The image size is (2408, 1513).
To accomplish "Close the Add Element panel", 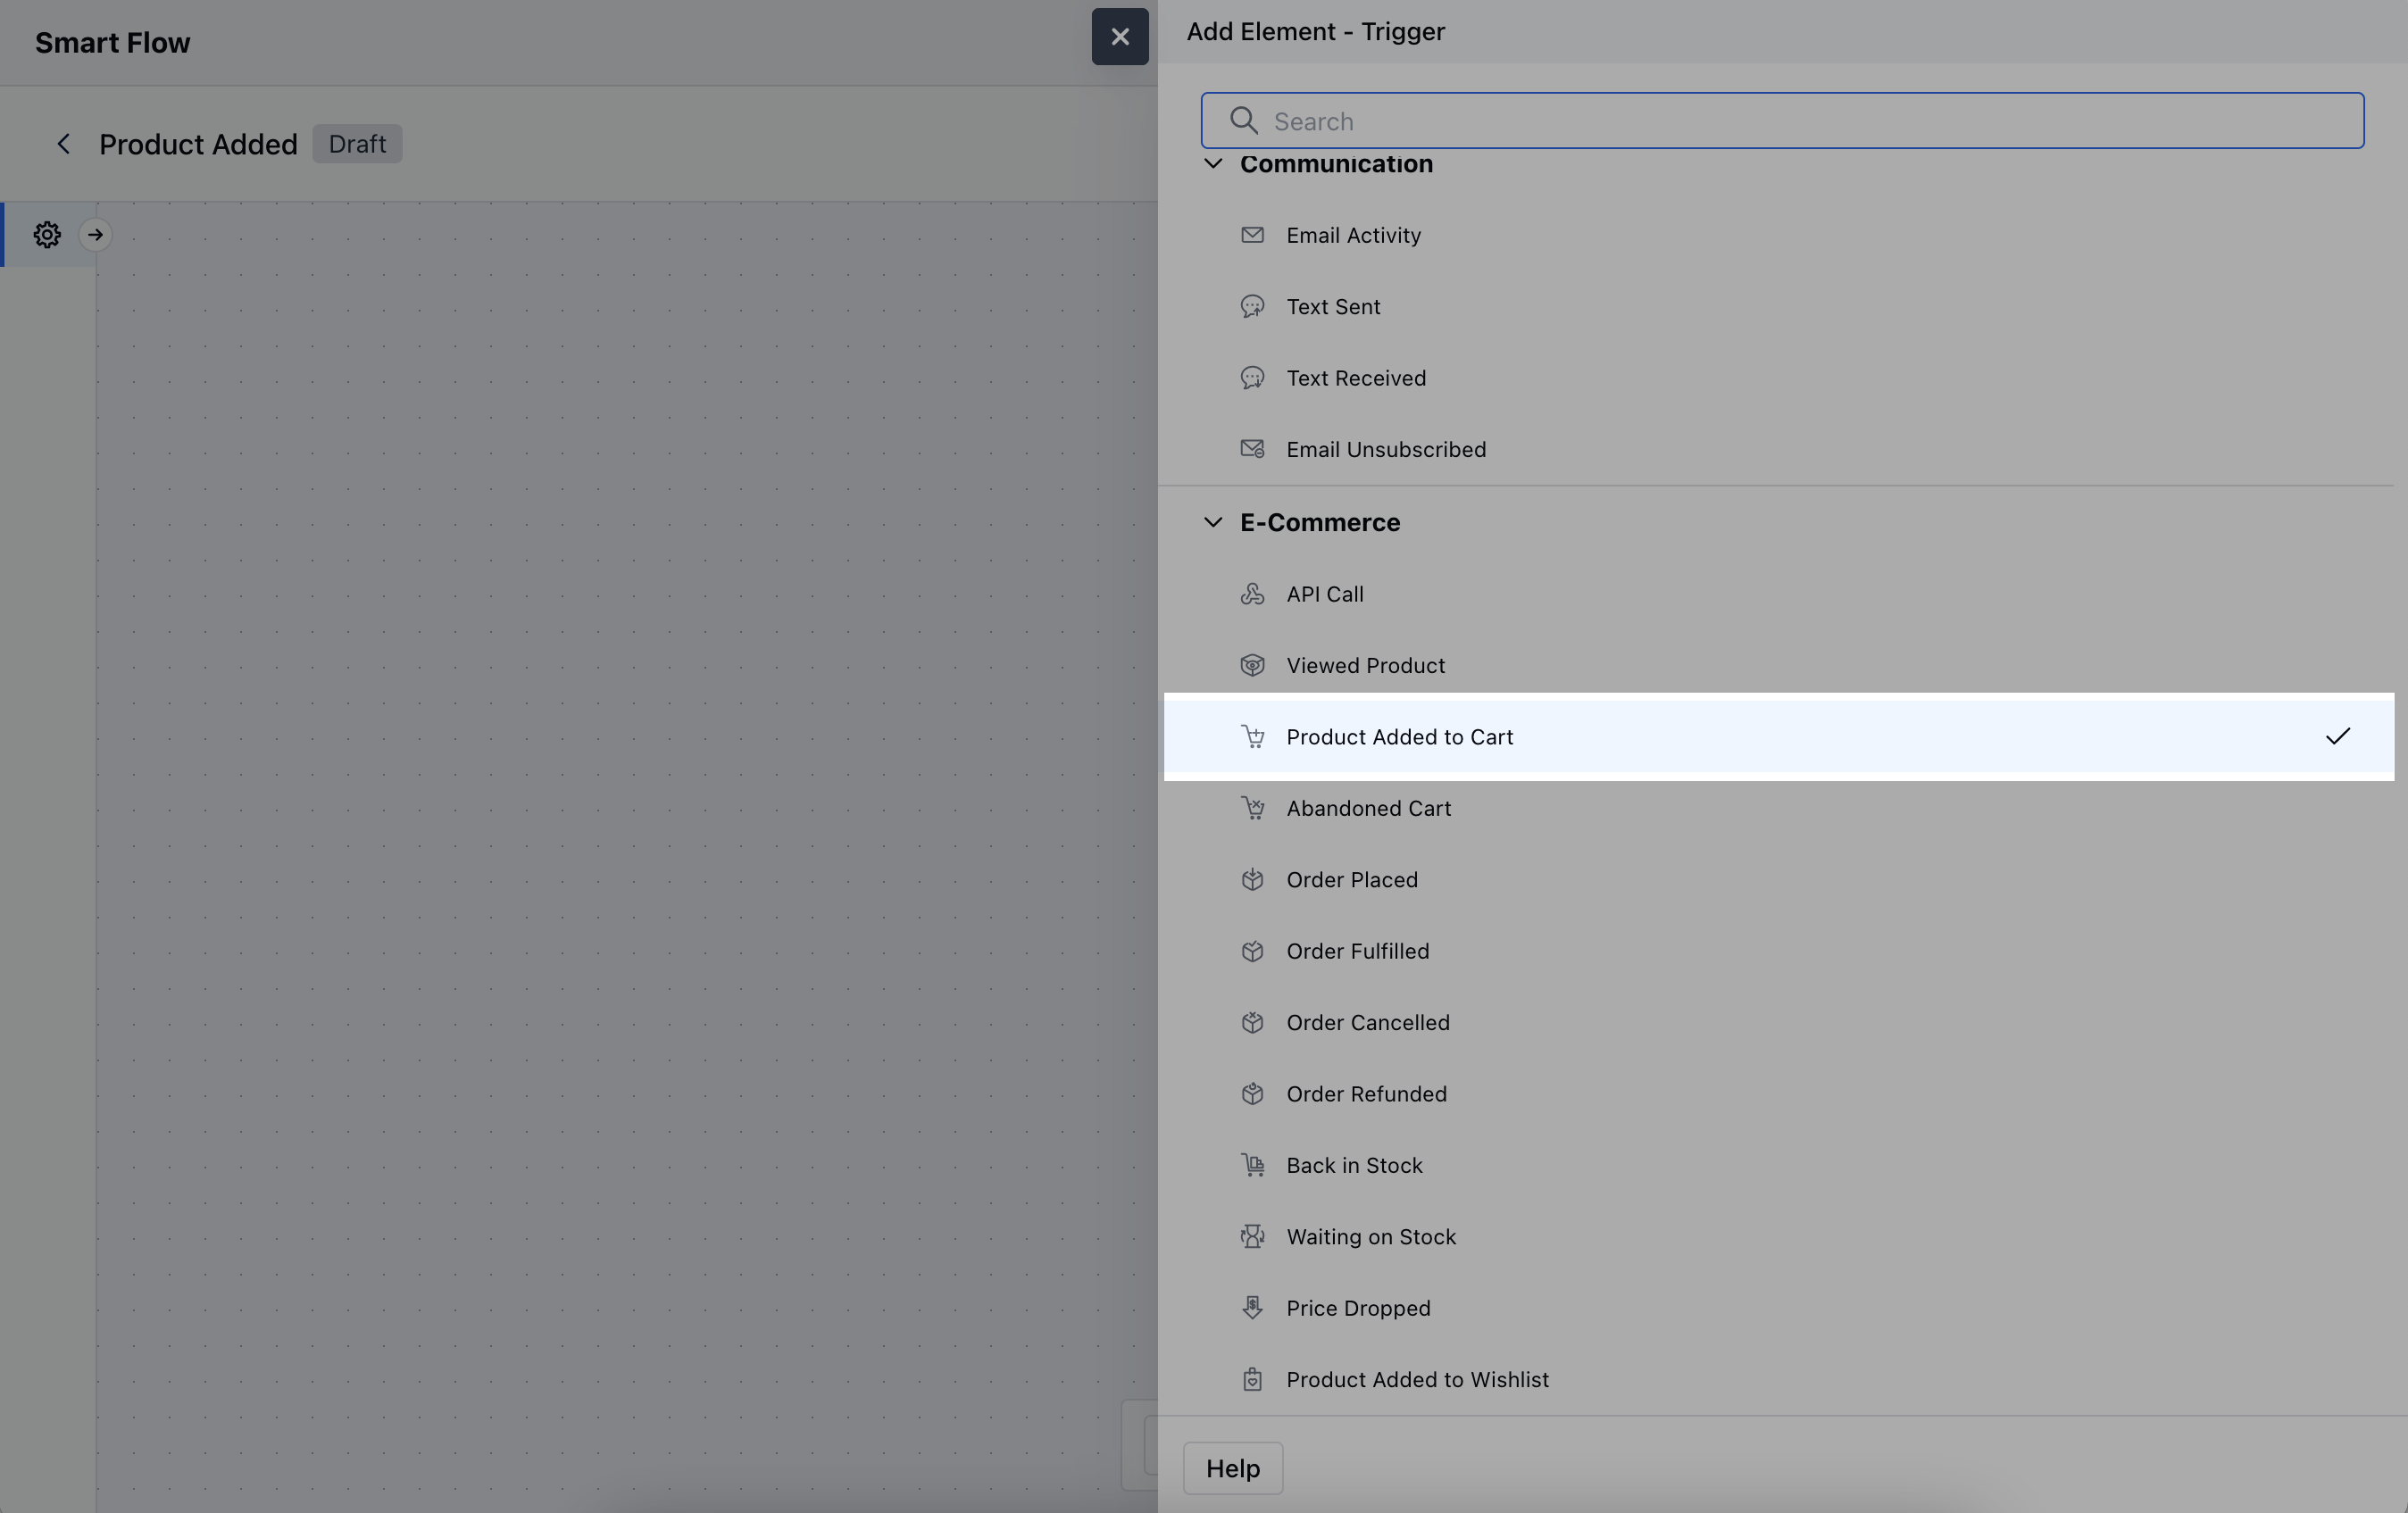I will click(x=1119, y=37).
